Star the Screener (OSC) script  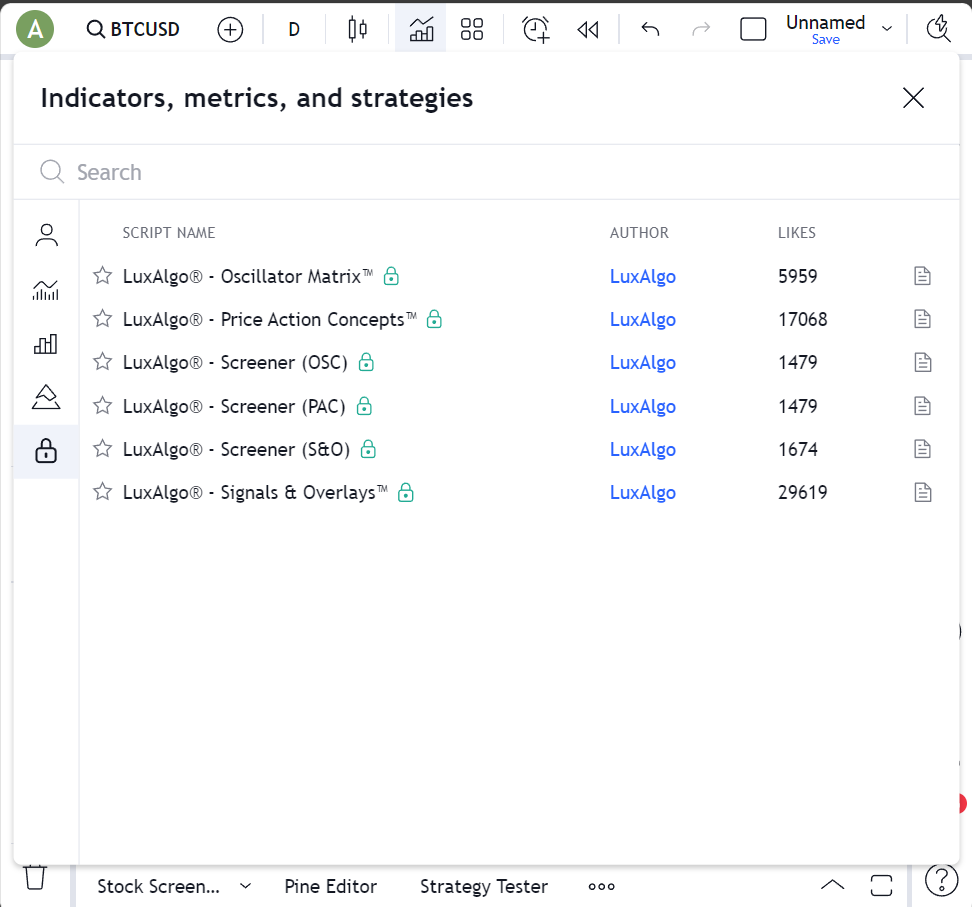point(101,362)
